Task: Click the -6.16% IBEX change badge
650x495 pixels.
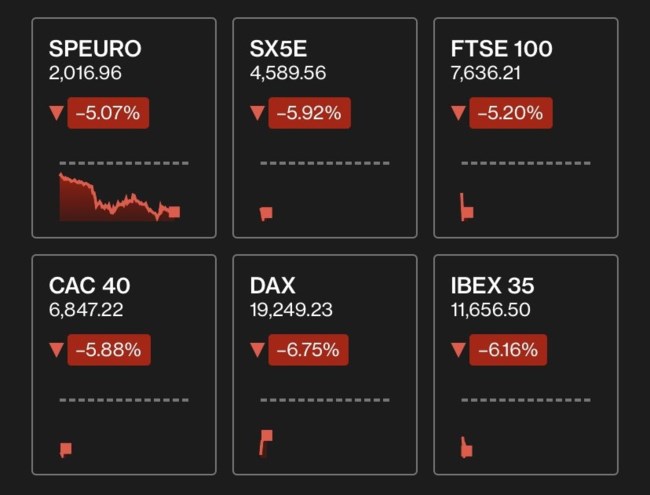Action: click(x=510, y=350)
